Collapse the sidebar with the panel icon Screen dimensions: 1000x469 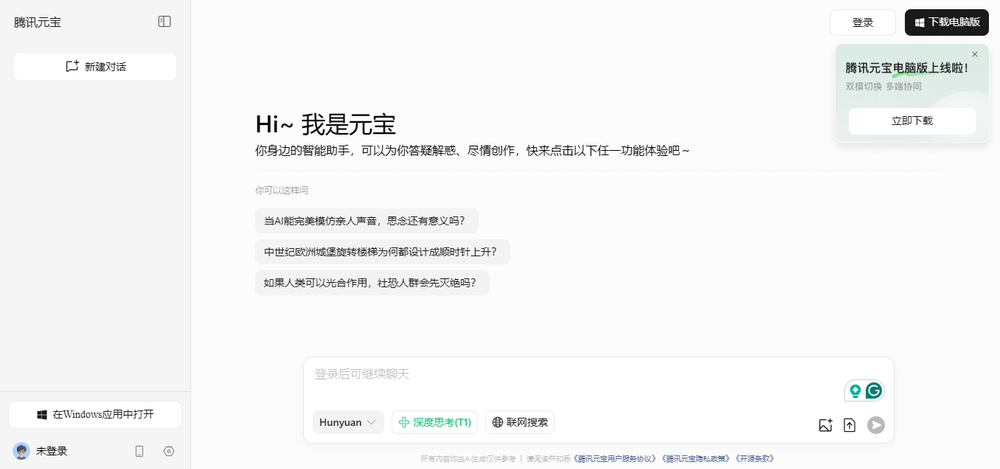point(165,22)
